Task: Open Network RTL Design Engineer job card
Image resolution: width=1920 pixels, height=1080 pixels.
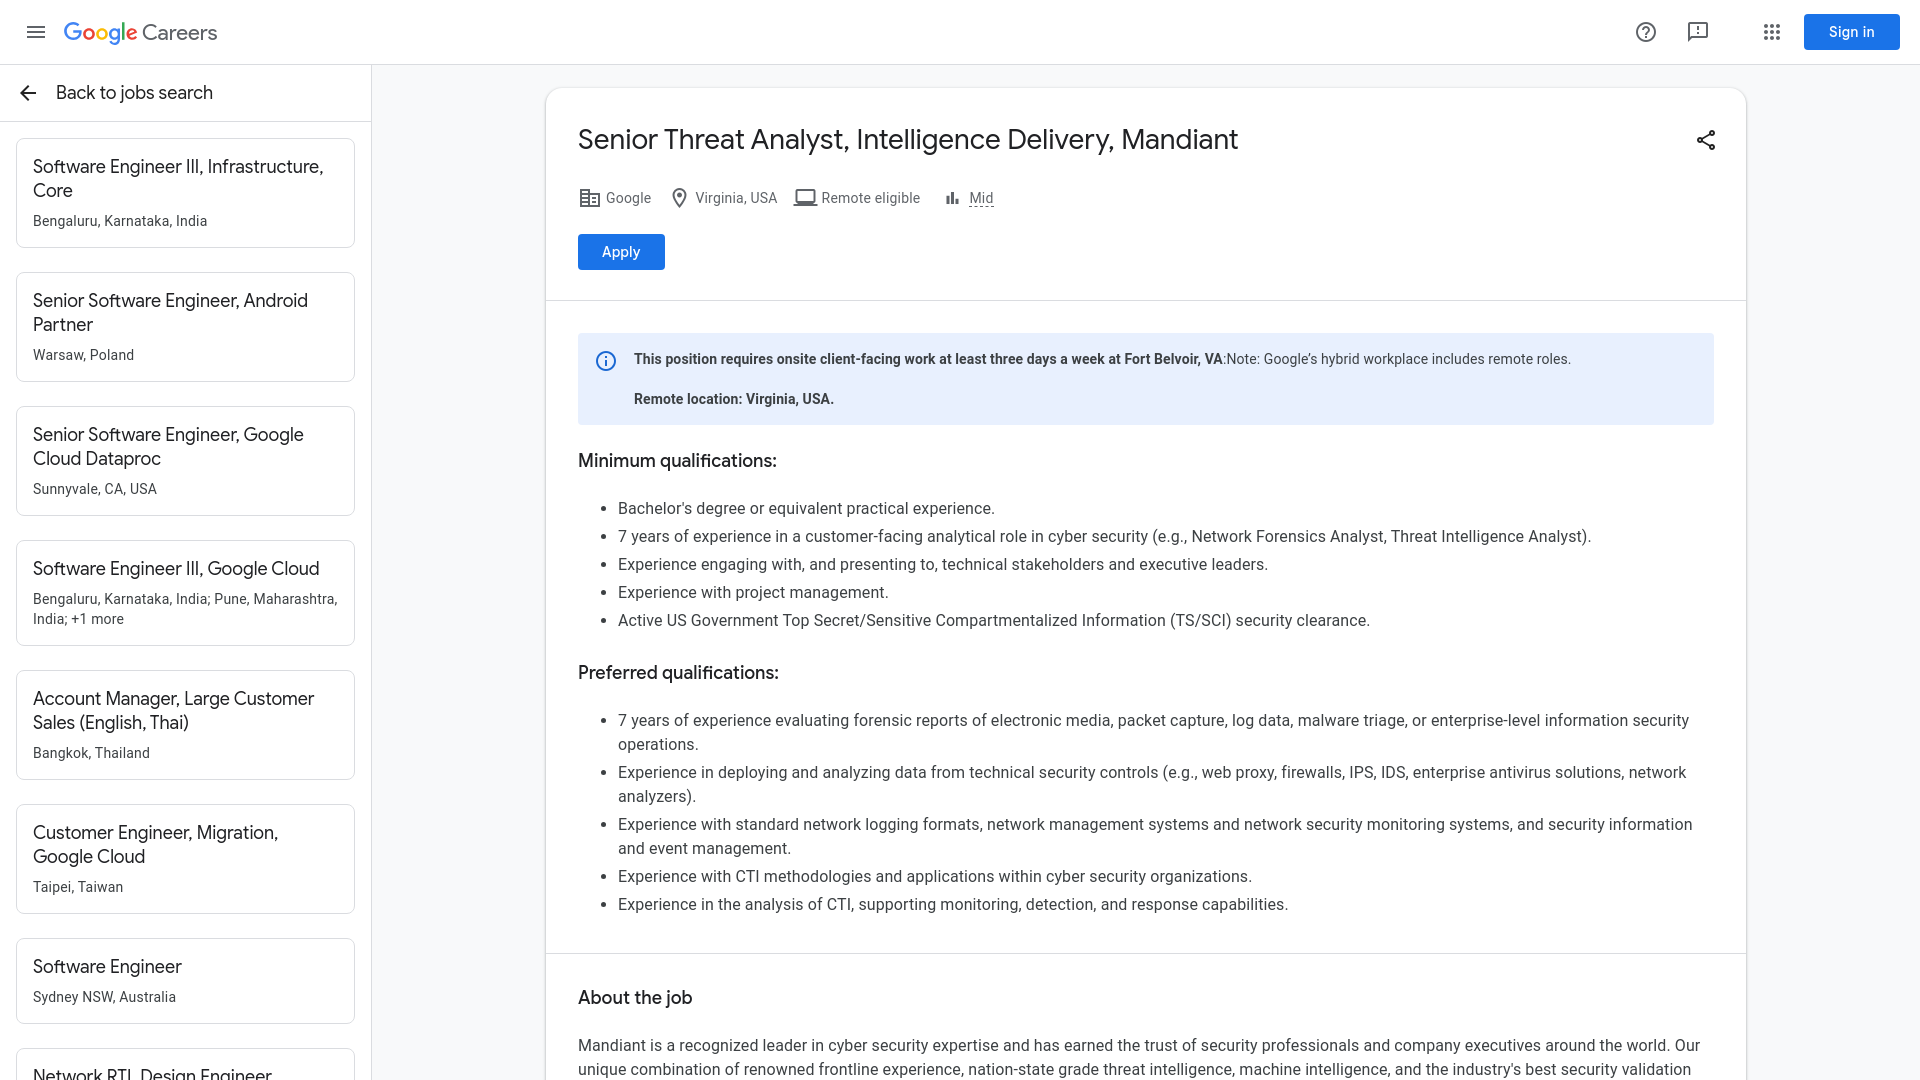Action: tap(185, 1064)
